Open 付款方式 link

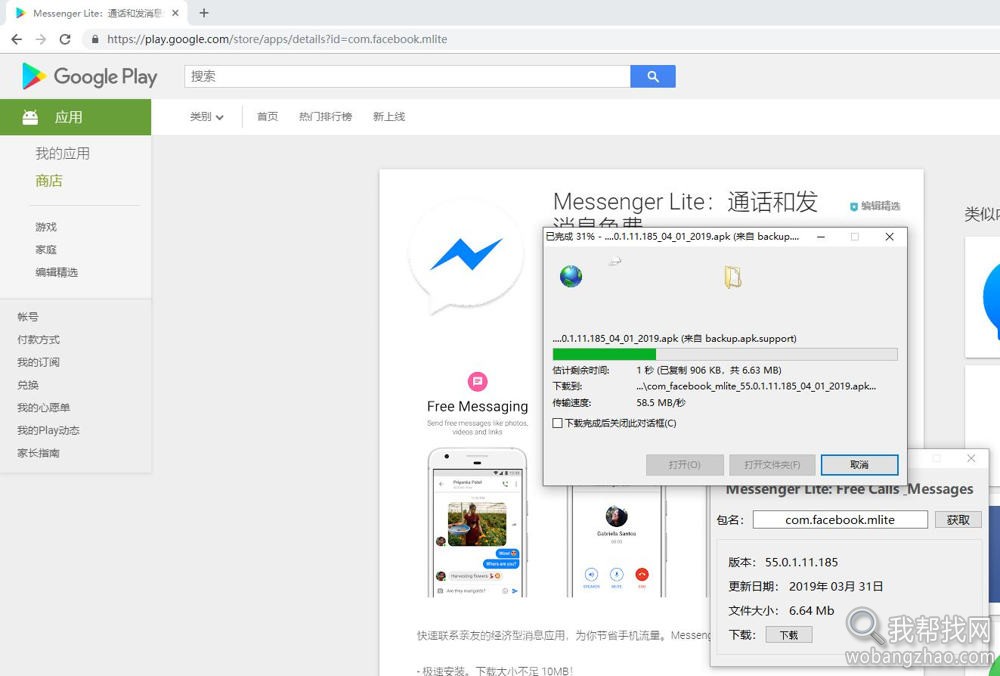coord(38,339)
